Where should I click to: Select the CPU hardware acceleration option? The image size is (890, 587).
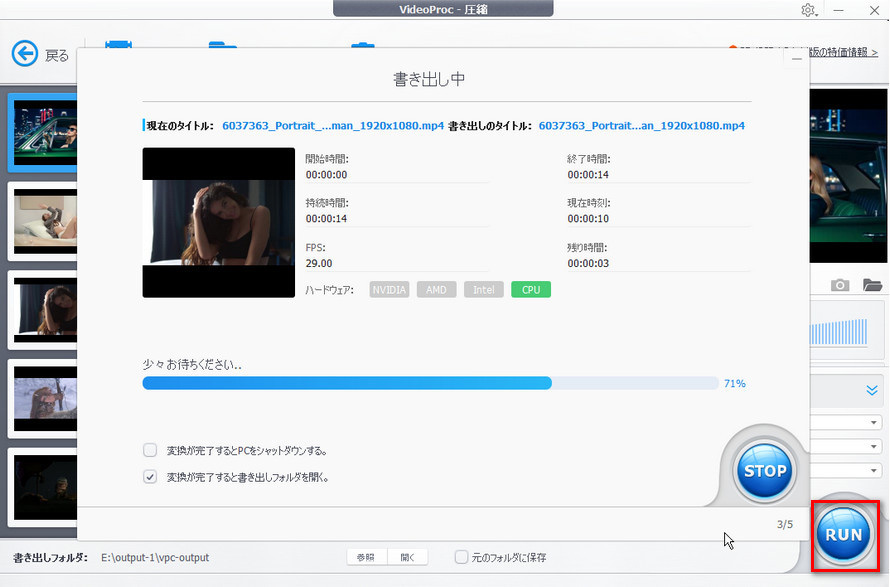pos(531,289)
